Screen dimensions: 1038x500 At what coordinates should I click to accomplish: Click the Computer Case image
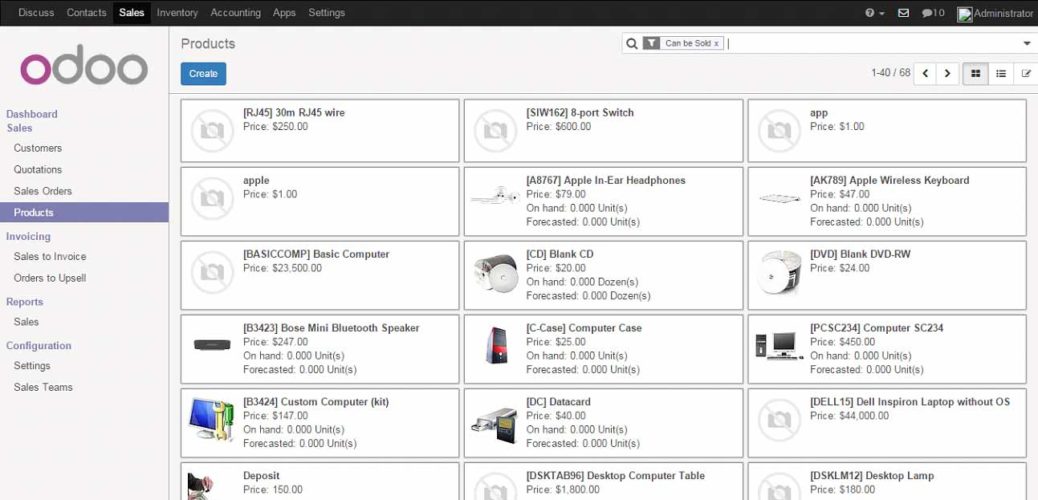pyautogui.click(x=496, y=345)
